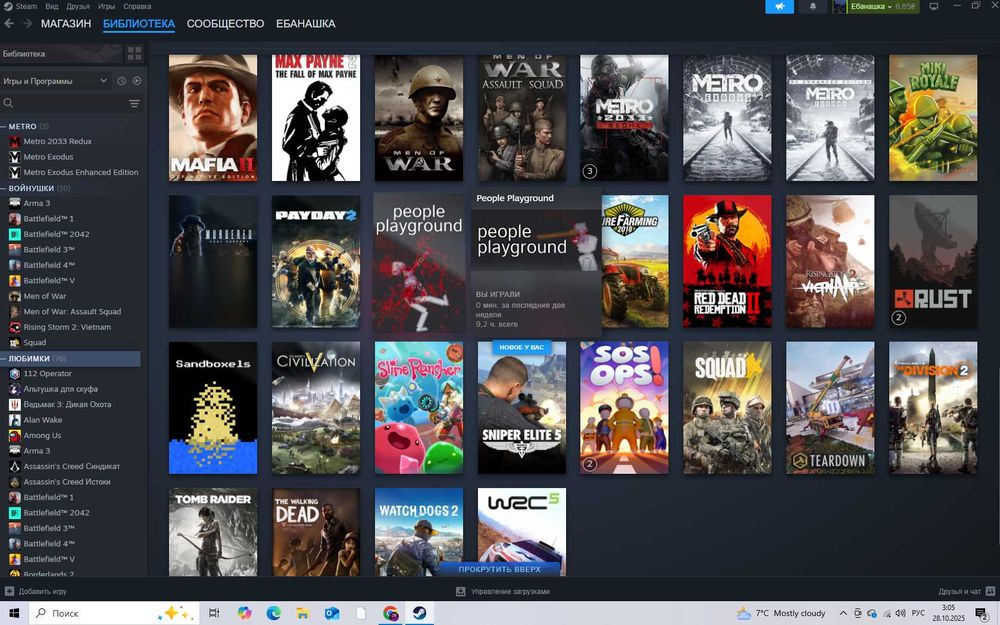The width and height of the screenshot is (1000, 625).
Task: Click Add a game plus icon
Action: click(x=9, y=591)
